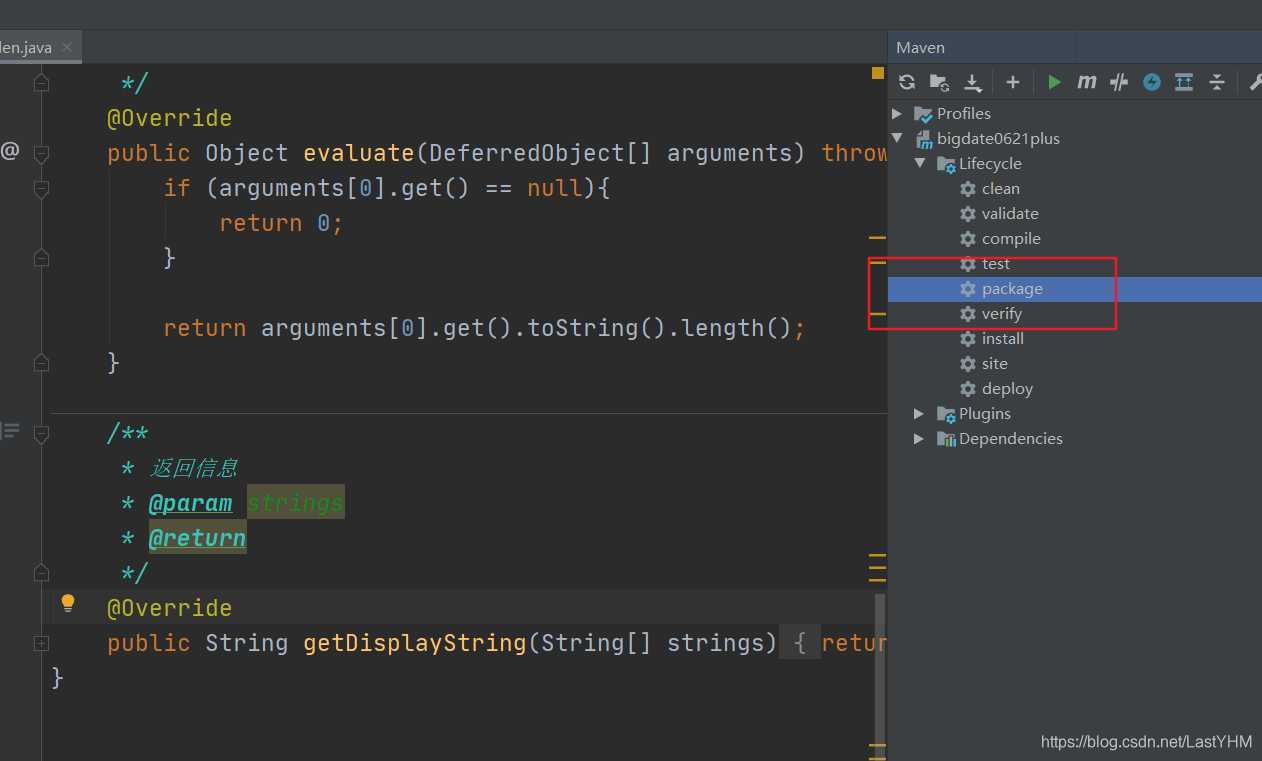
Task: Toggle offline mode in Maven toolbar
Action: click(1119, 82)
